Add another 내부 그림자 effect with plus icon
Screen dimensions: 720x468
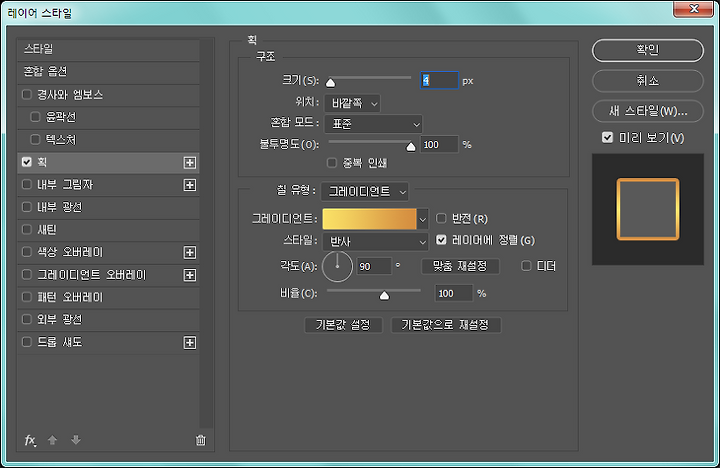pos(190,185)
